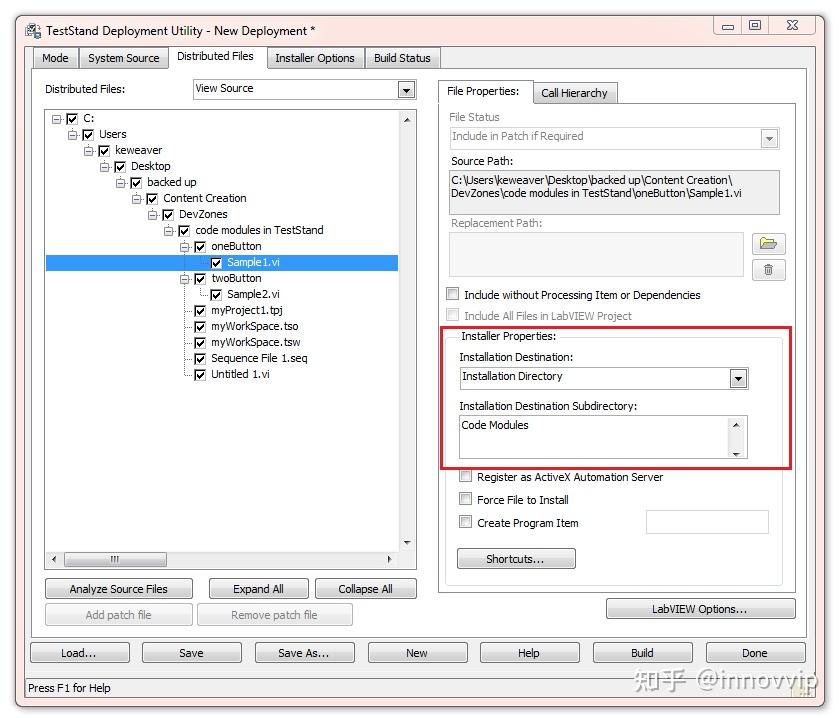The height and width of the screenshot is (718, 840).
Task: Uncheck the Sample2.vi checkbox
Action: 216,295
